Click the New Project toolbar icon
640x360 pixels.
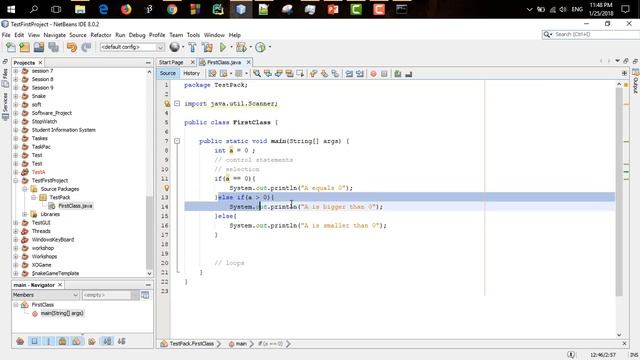point(24,47)
